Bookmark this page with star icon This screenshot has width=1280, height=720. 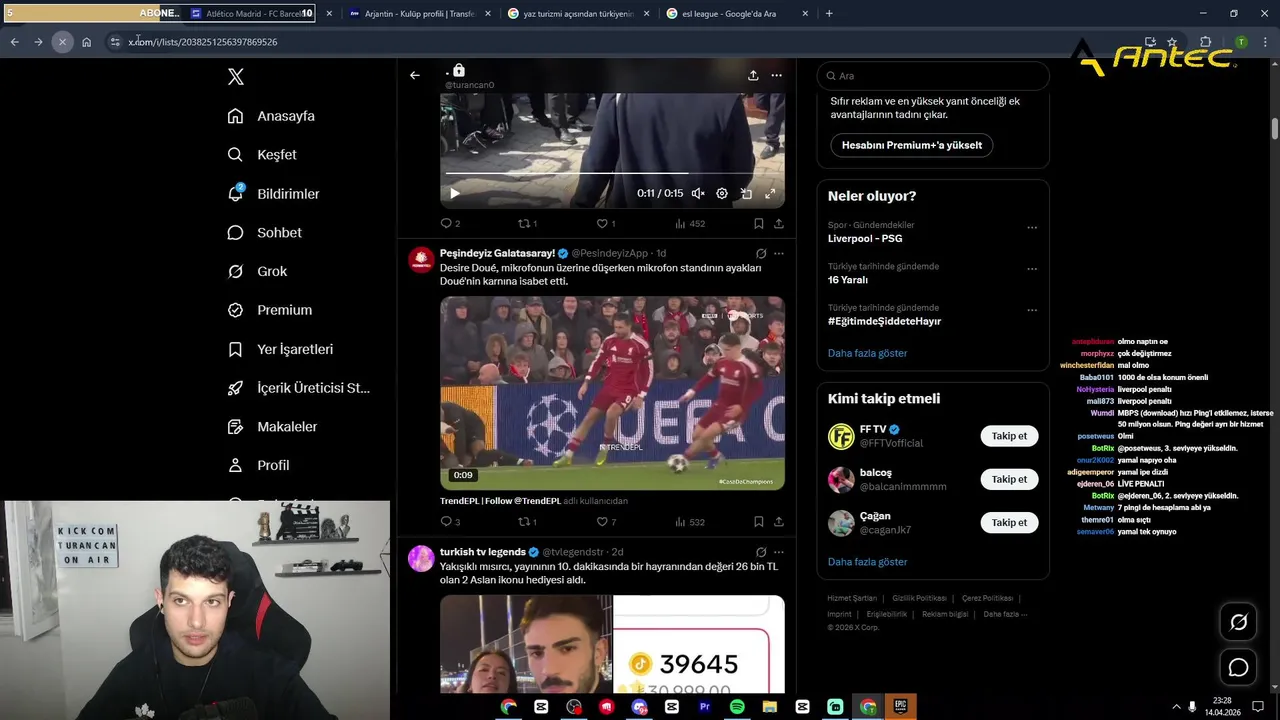[1172, 42]
